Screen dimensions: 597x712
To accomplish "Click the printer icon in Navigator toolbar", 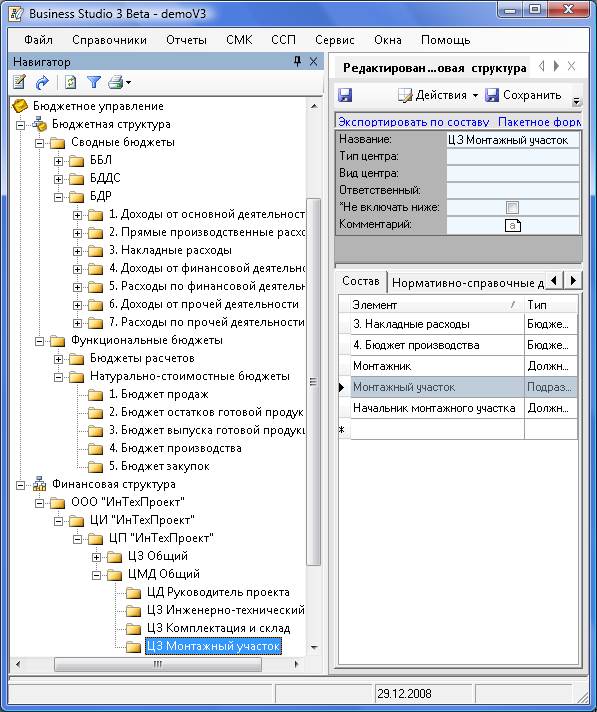I will click(x=116, y=82).
